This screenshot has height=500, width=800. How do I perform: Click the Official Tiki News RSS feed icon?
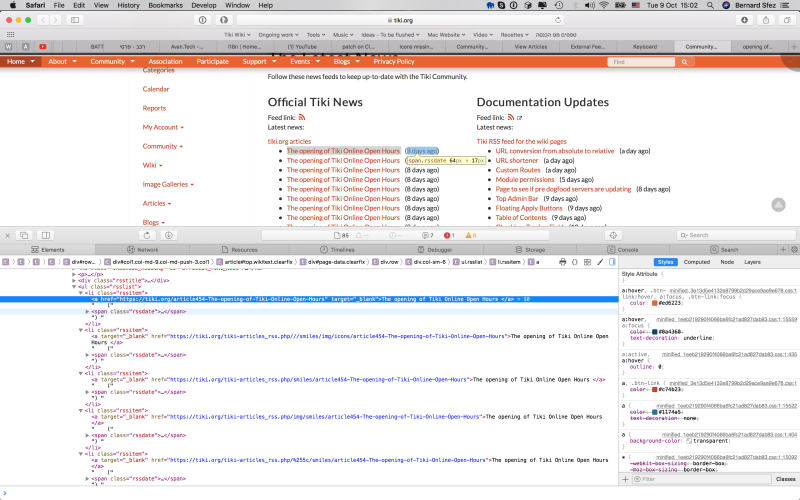click(x=302, y=117)
